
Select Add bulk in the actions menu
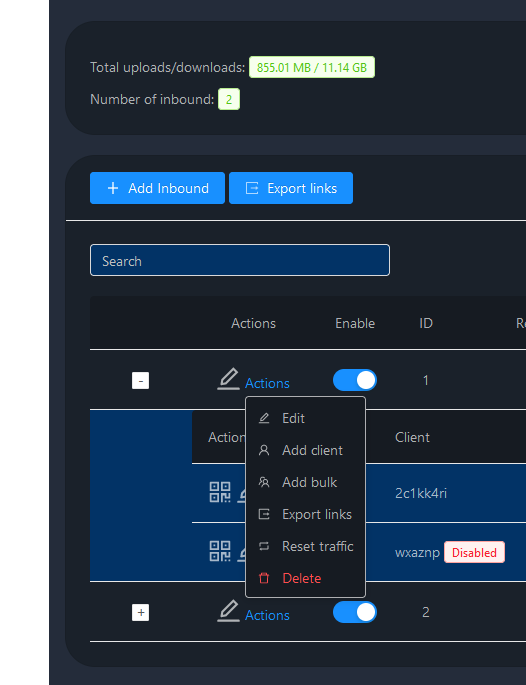click(x=305, y=482)
